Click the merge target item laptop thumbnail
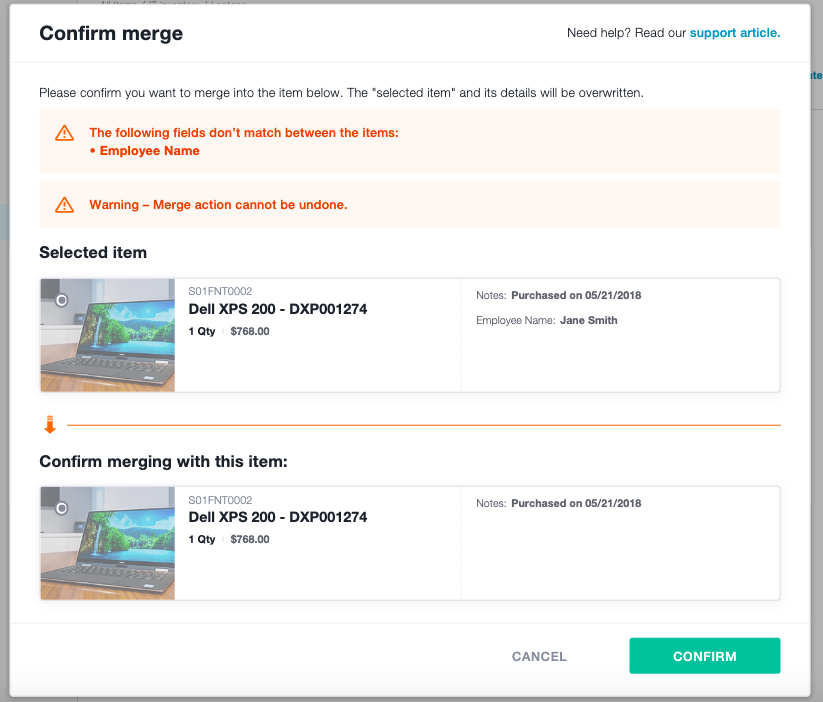Image resolution: width=823 pixels, height=702 pixels. (x=108, y=543)
